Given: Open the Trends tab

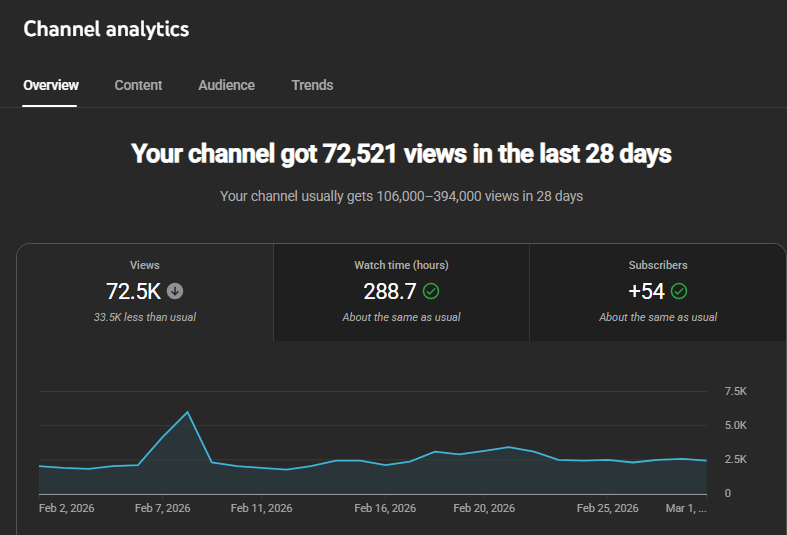Looking at the screenshot, I should click(x=312, y=85).
